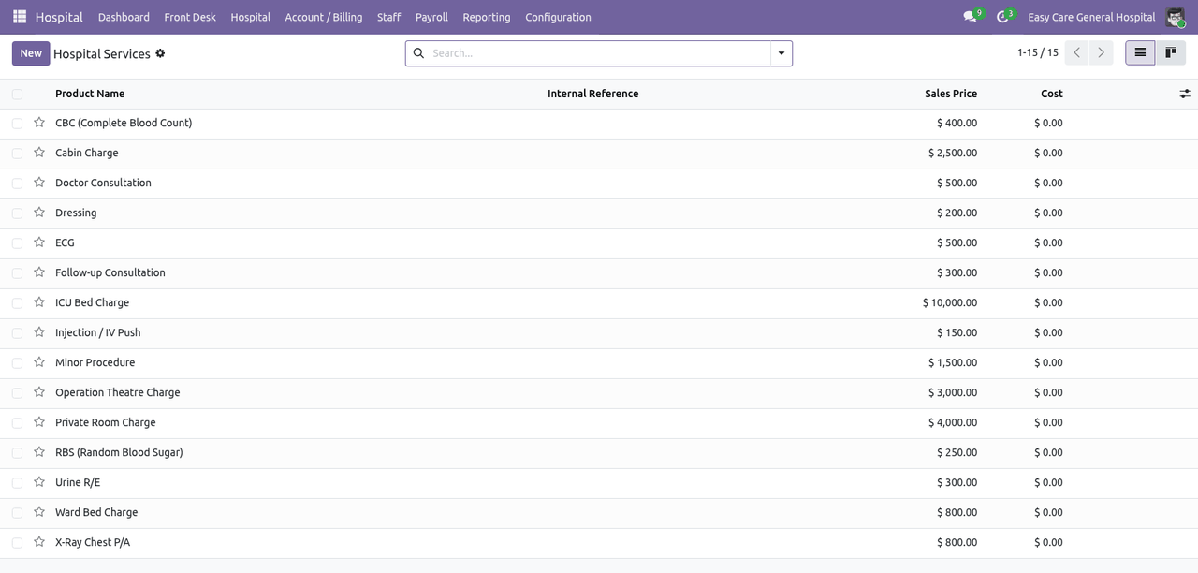
Task: Star Follow-up Consultation as favorite
Action: (39, 272)
